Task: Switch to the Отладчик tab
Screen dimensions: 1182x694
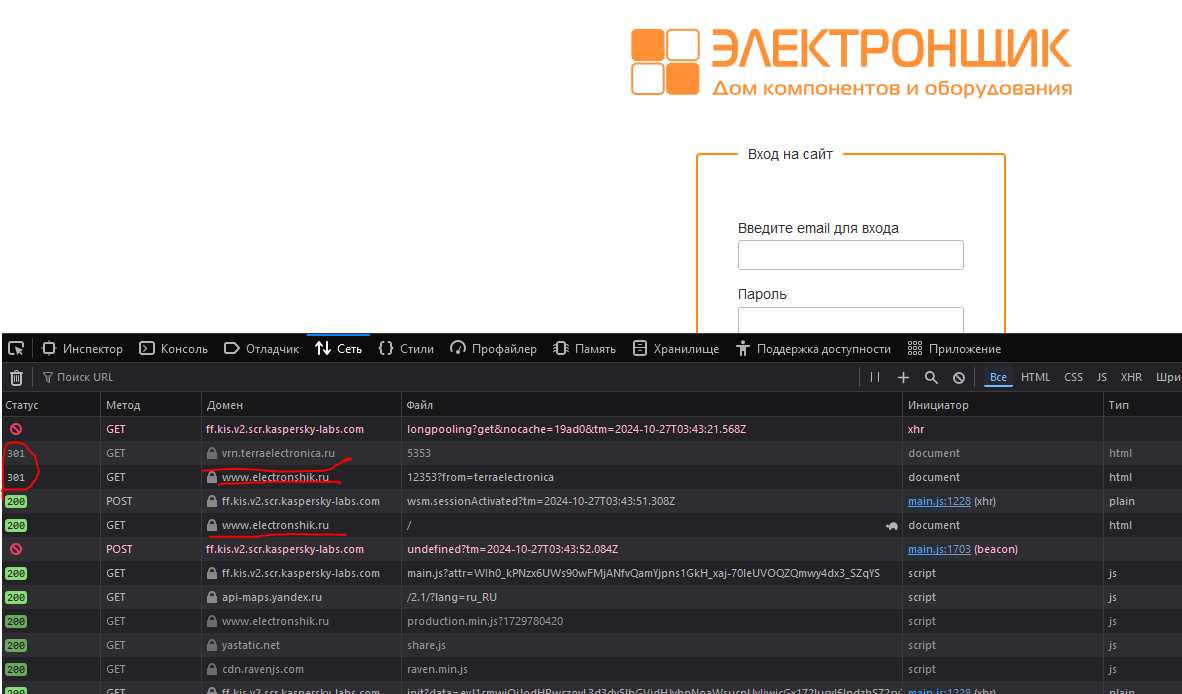Action: [262, 349]
